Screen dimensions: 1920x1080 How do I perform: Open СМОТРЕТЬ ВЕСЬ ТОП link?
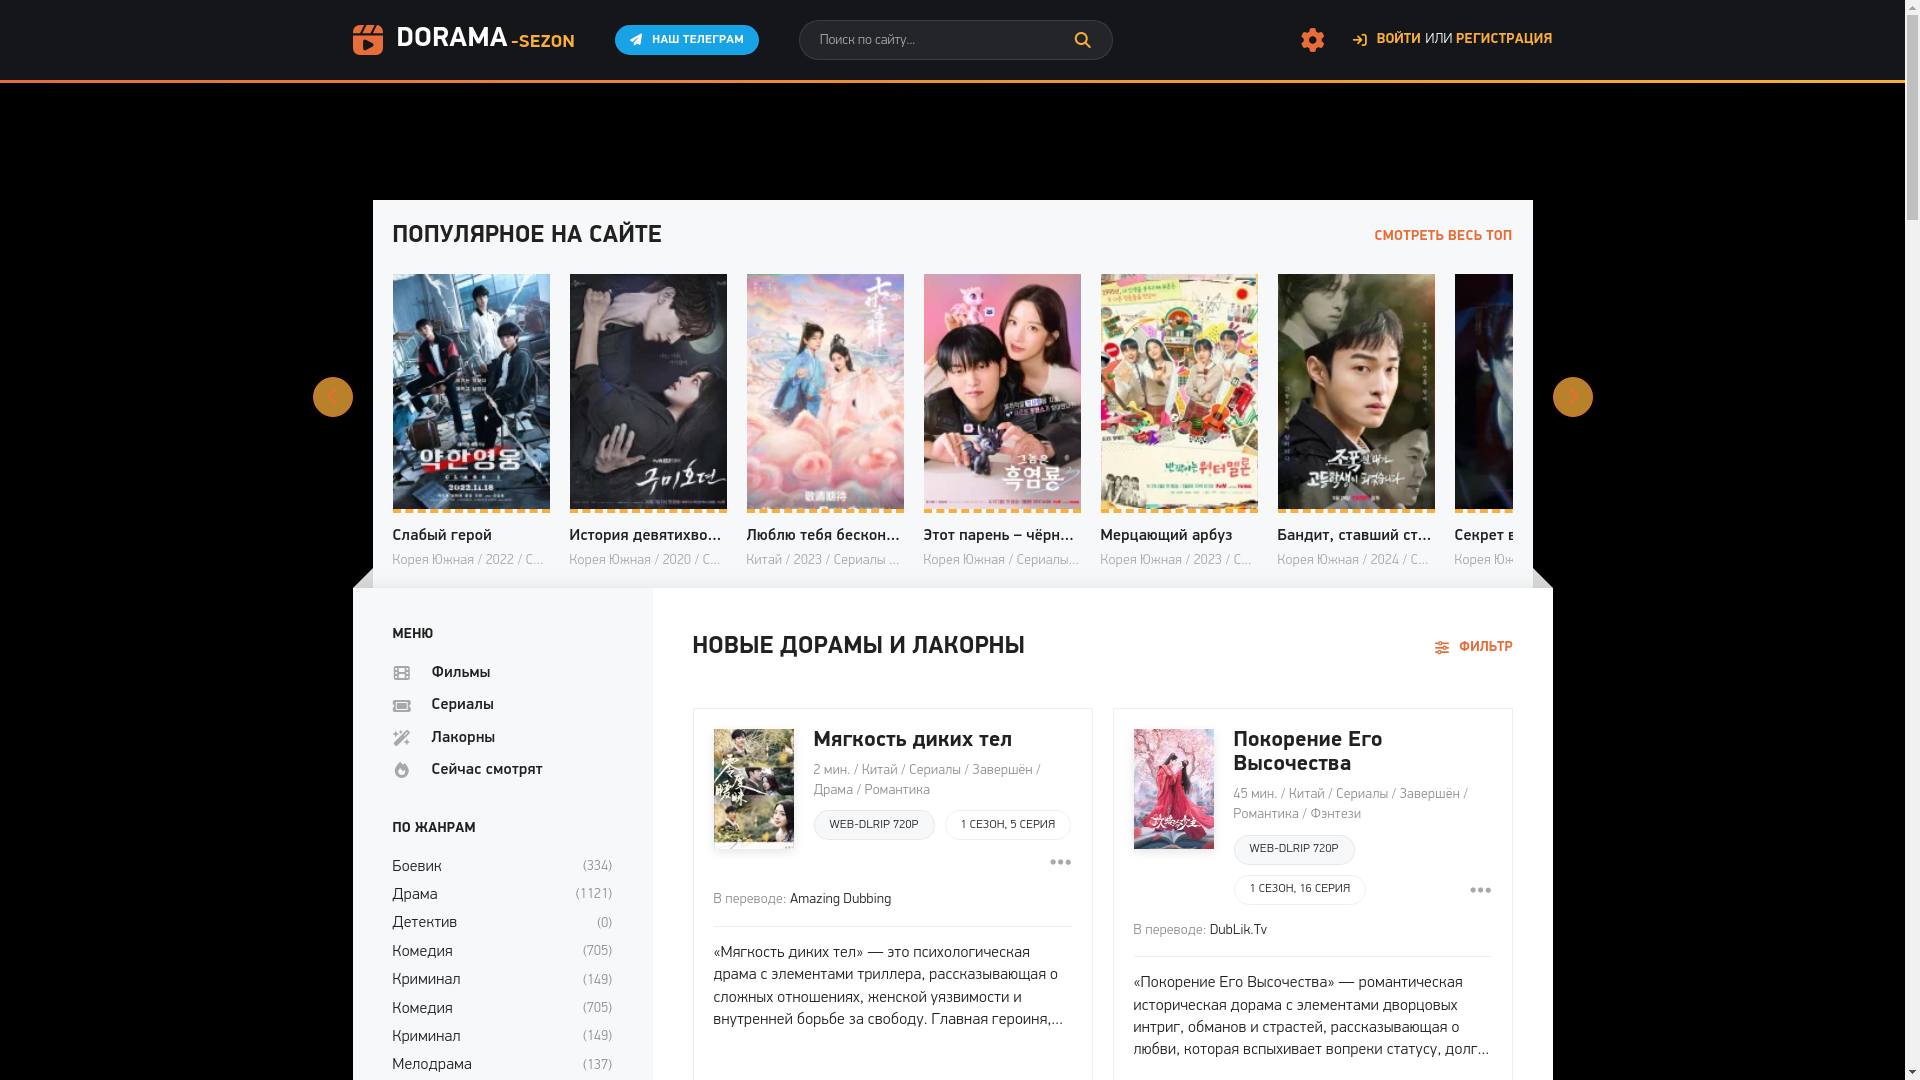[1442, 236]
